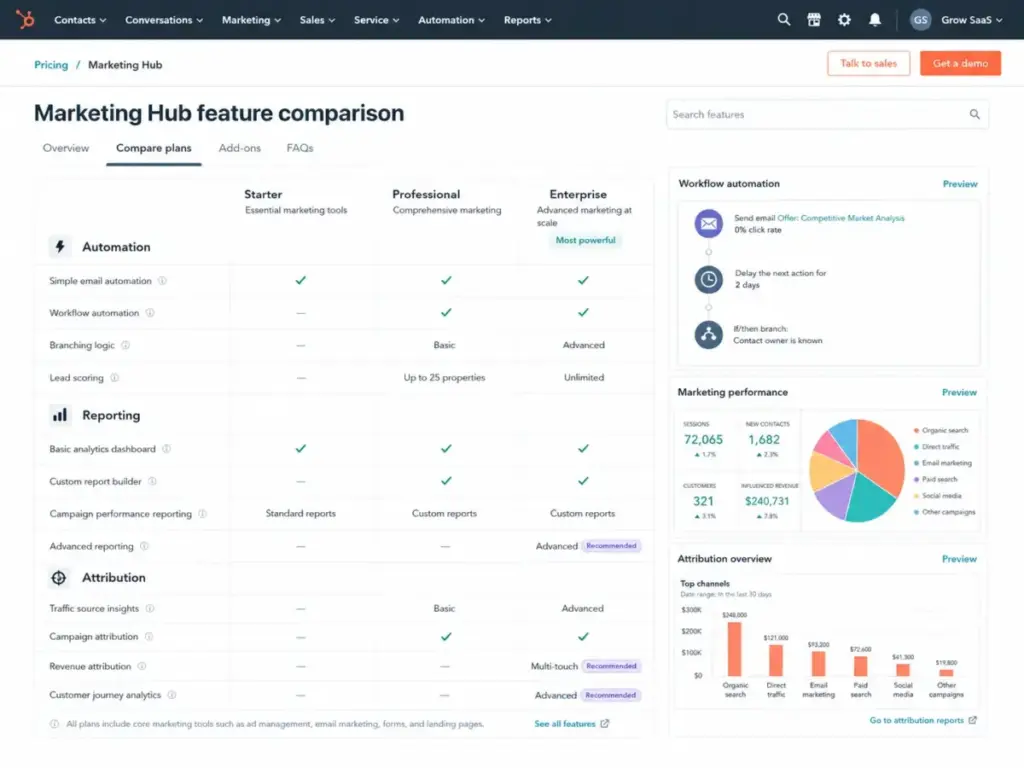Click the Direct traffic legend dot
Screen dimensions: 1024x768
(916, 447)
